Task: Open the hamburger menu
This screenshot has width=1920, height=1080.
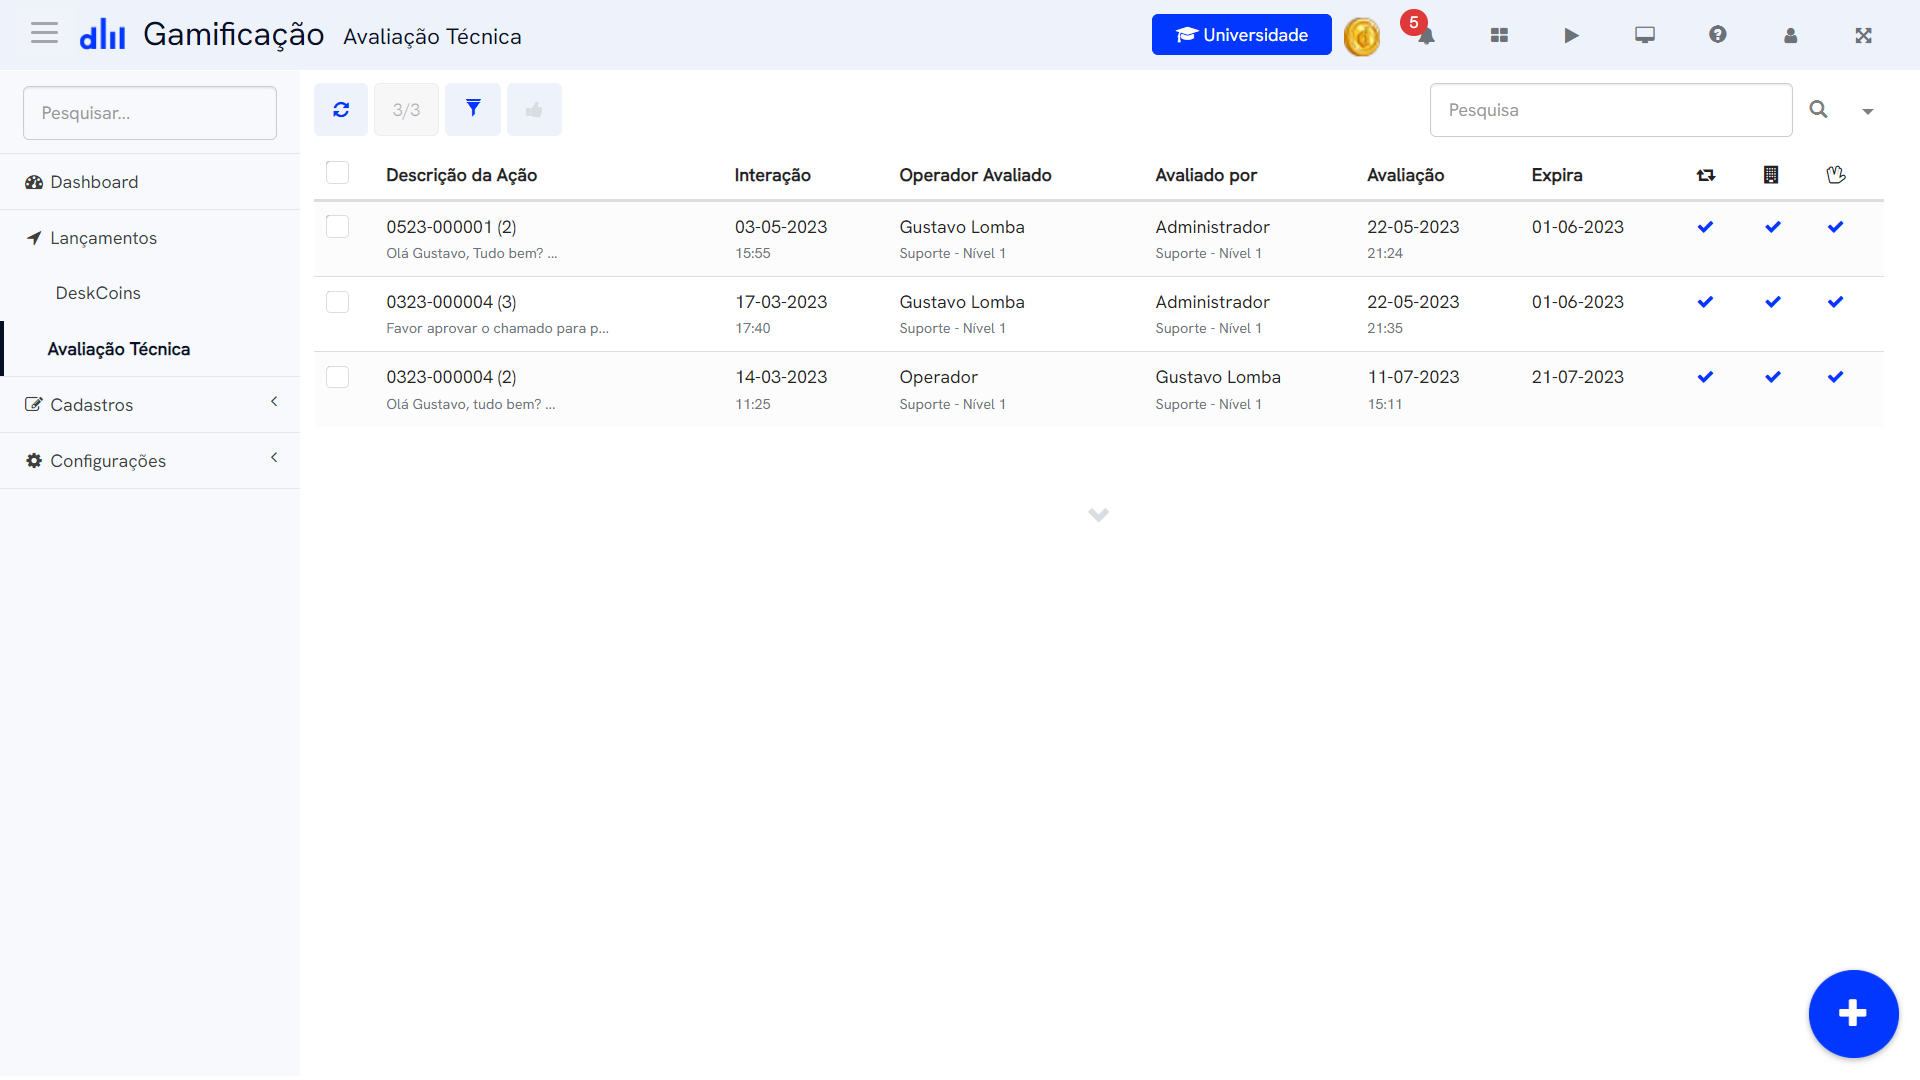Action: (x=44, y=34)
